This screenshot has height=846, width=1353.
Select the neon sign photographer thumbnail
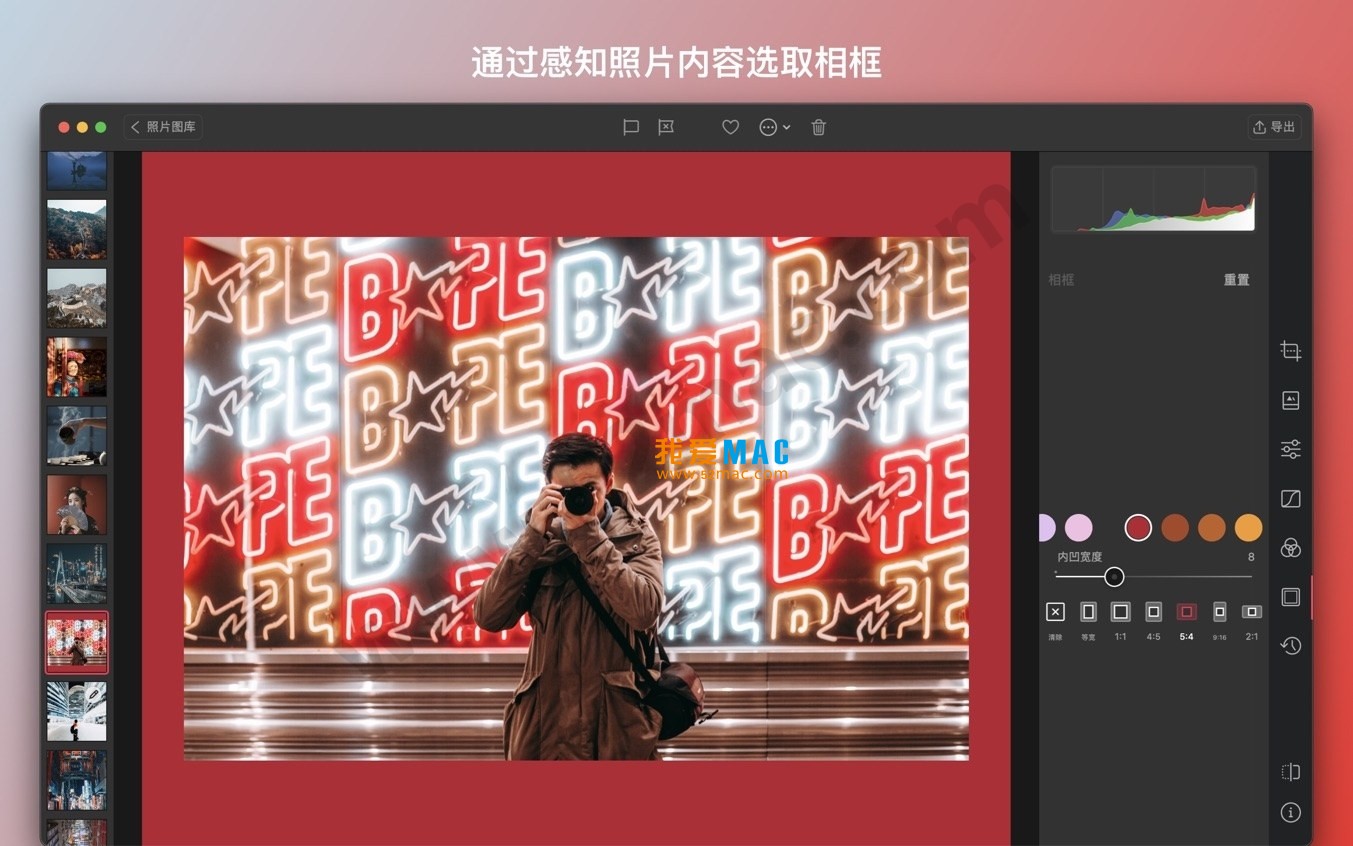coord(77,643)
